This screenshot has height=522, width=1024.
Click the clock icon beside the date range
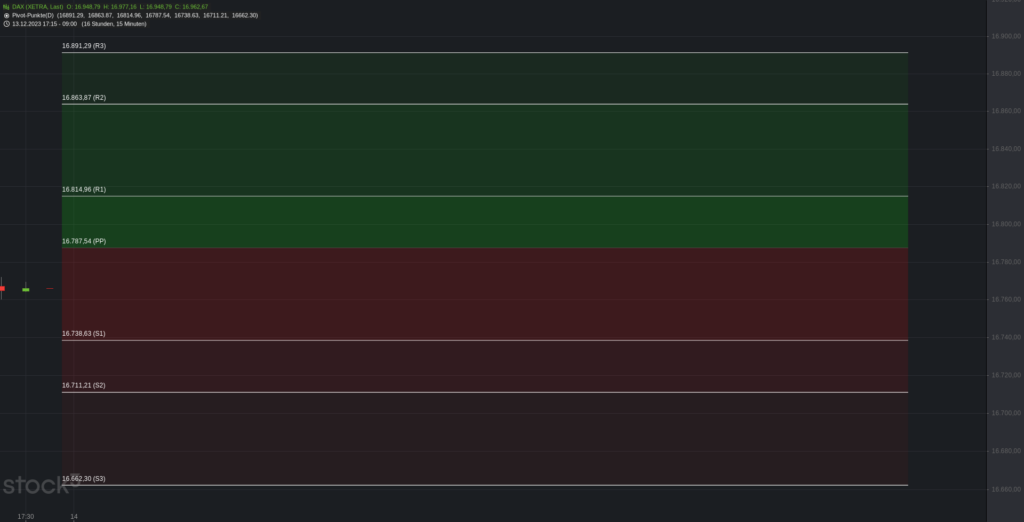point(6,24)
